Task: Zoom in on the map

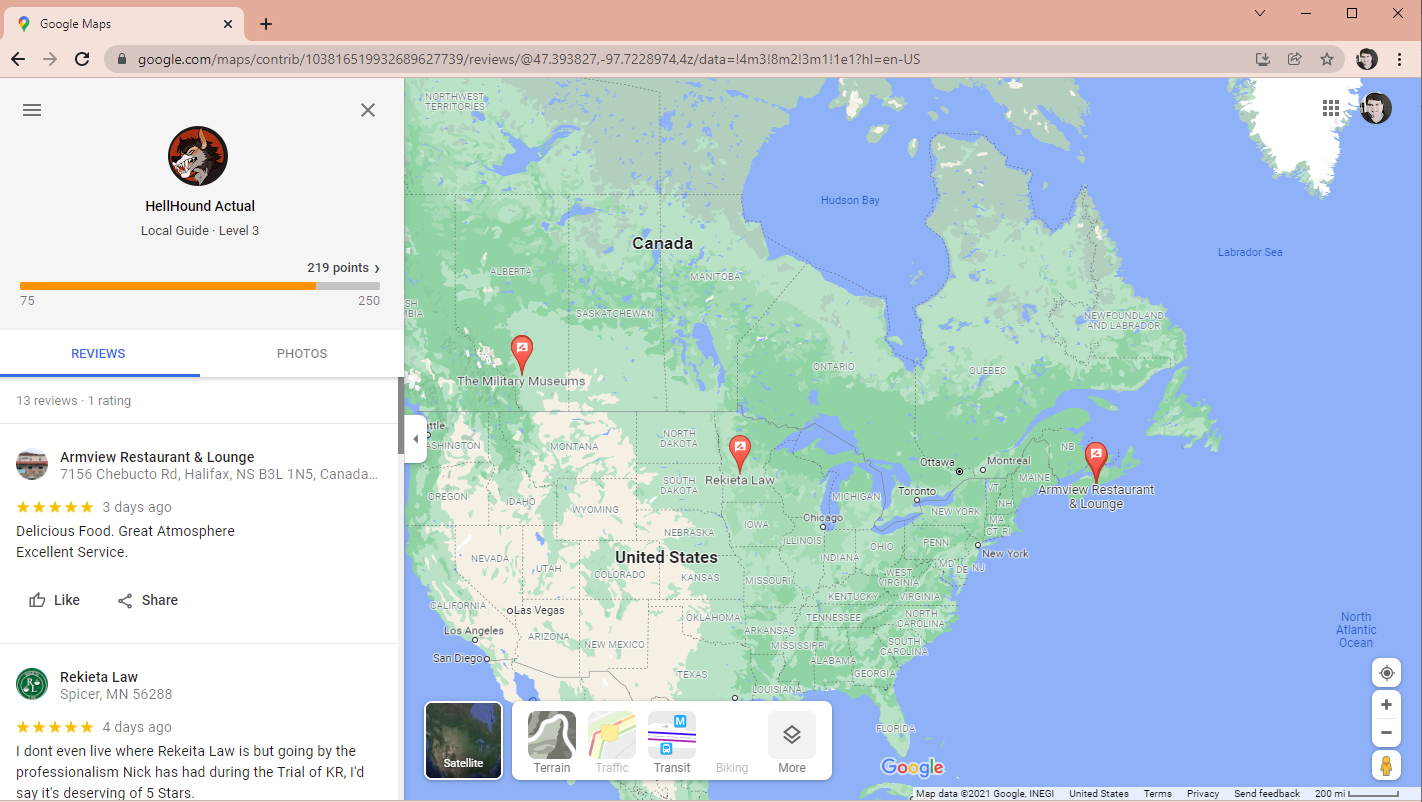Action: (x=1386, y=705)
